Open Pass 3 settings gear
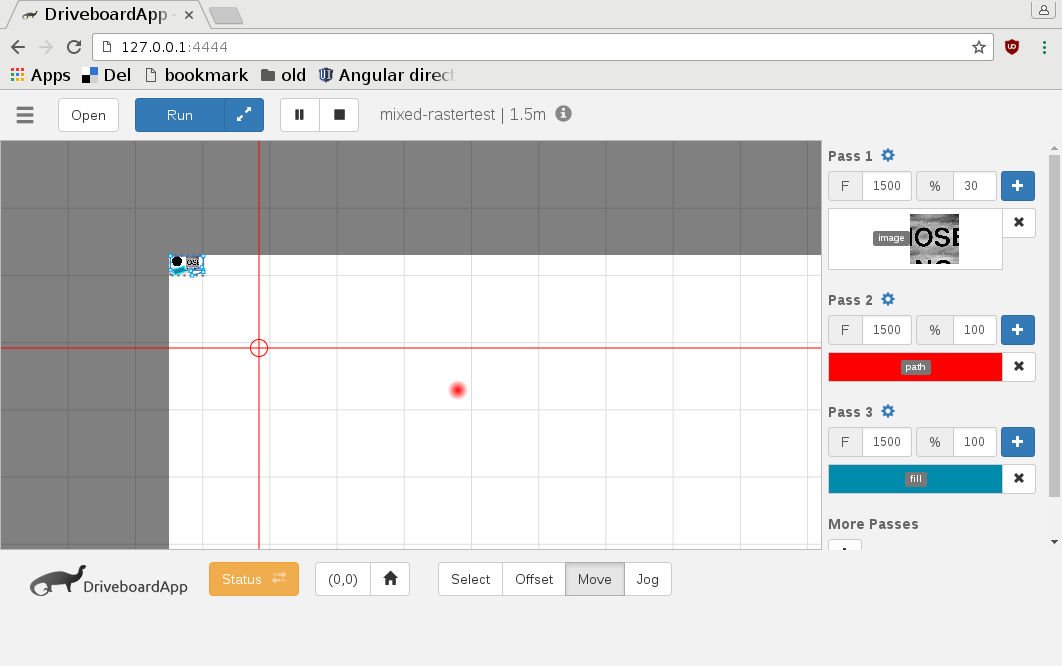 click(887, 412)
